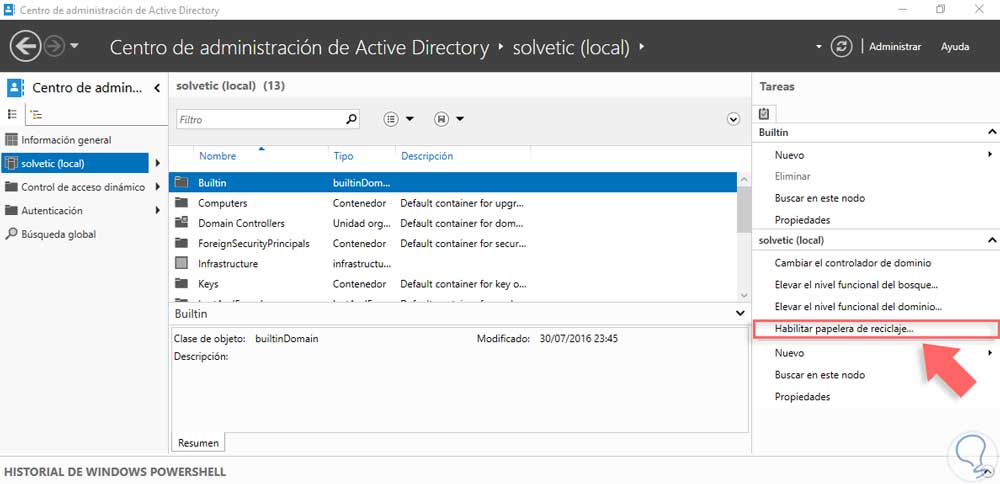Sort list by Tipo column
1000x484 pixels.
(x=343, y=156)
